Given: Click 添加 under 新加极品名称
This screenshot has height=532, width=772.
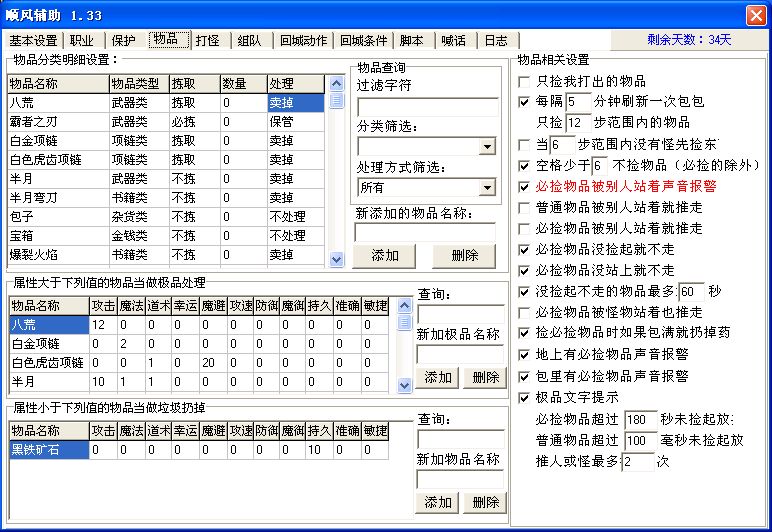Looking at the screenshot, I should 437,377.
